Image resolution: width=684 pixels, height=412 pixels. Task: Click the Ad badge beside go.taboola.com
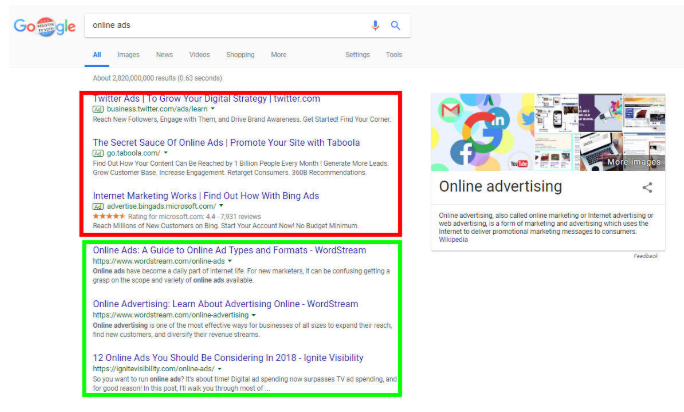[x=98, y=153]
